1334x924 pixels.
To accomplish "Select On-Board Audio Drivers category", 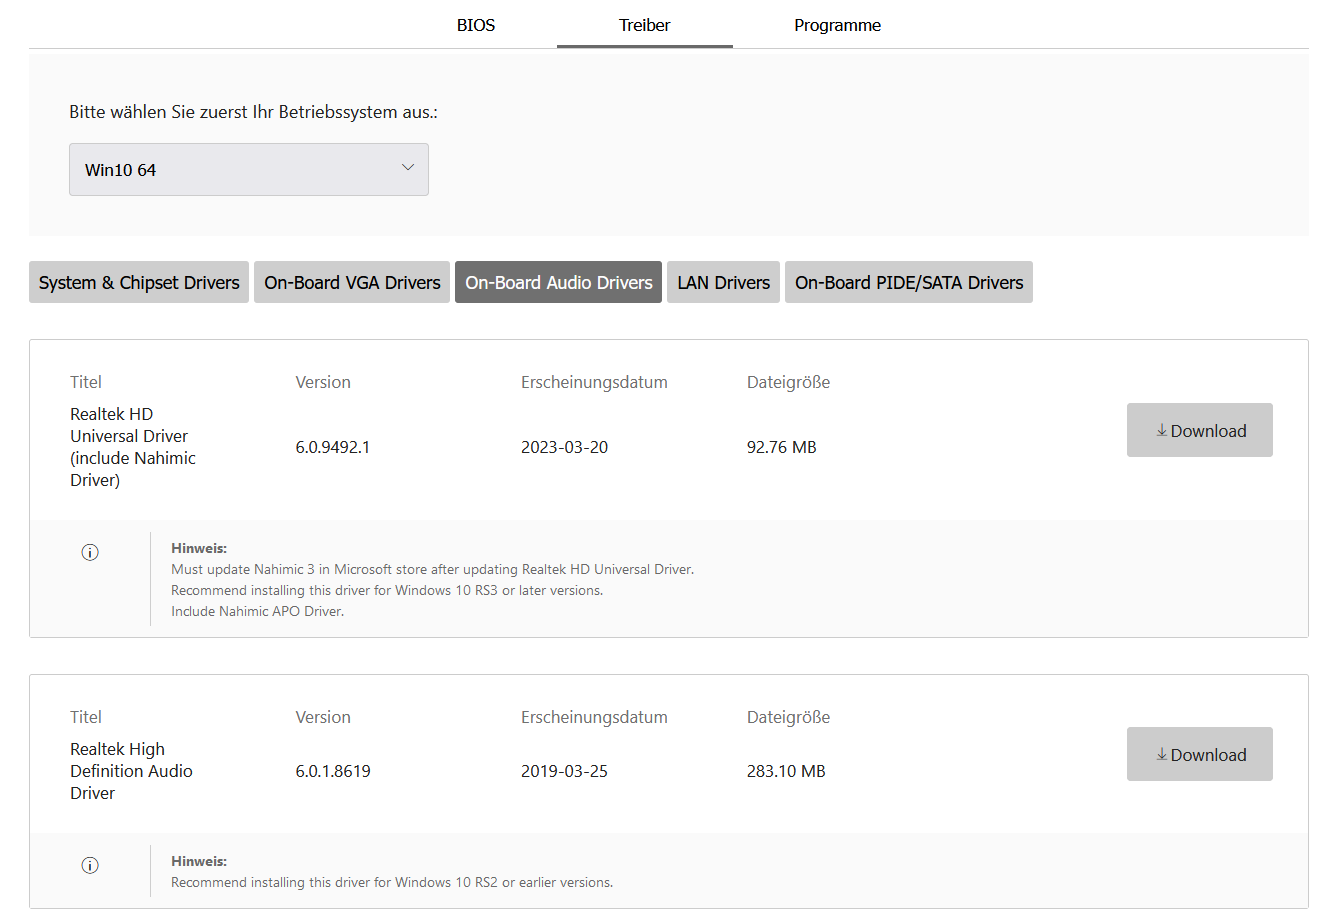I will tap(558, 283).
